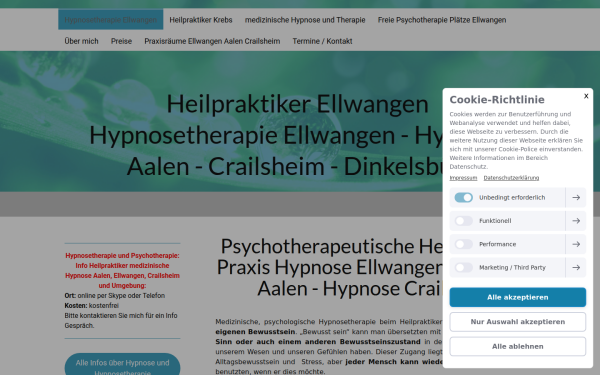Open Praxisräume Ellwangen Aalen Crailsheim
600x375 pixels.
pos(212,41)
